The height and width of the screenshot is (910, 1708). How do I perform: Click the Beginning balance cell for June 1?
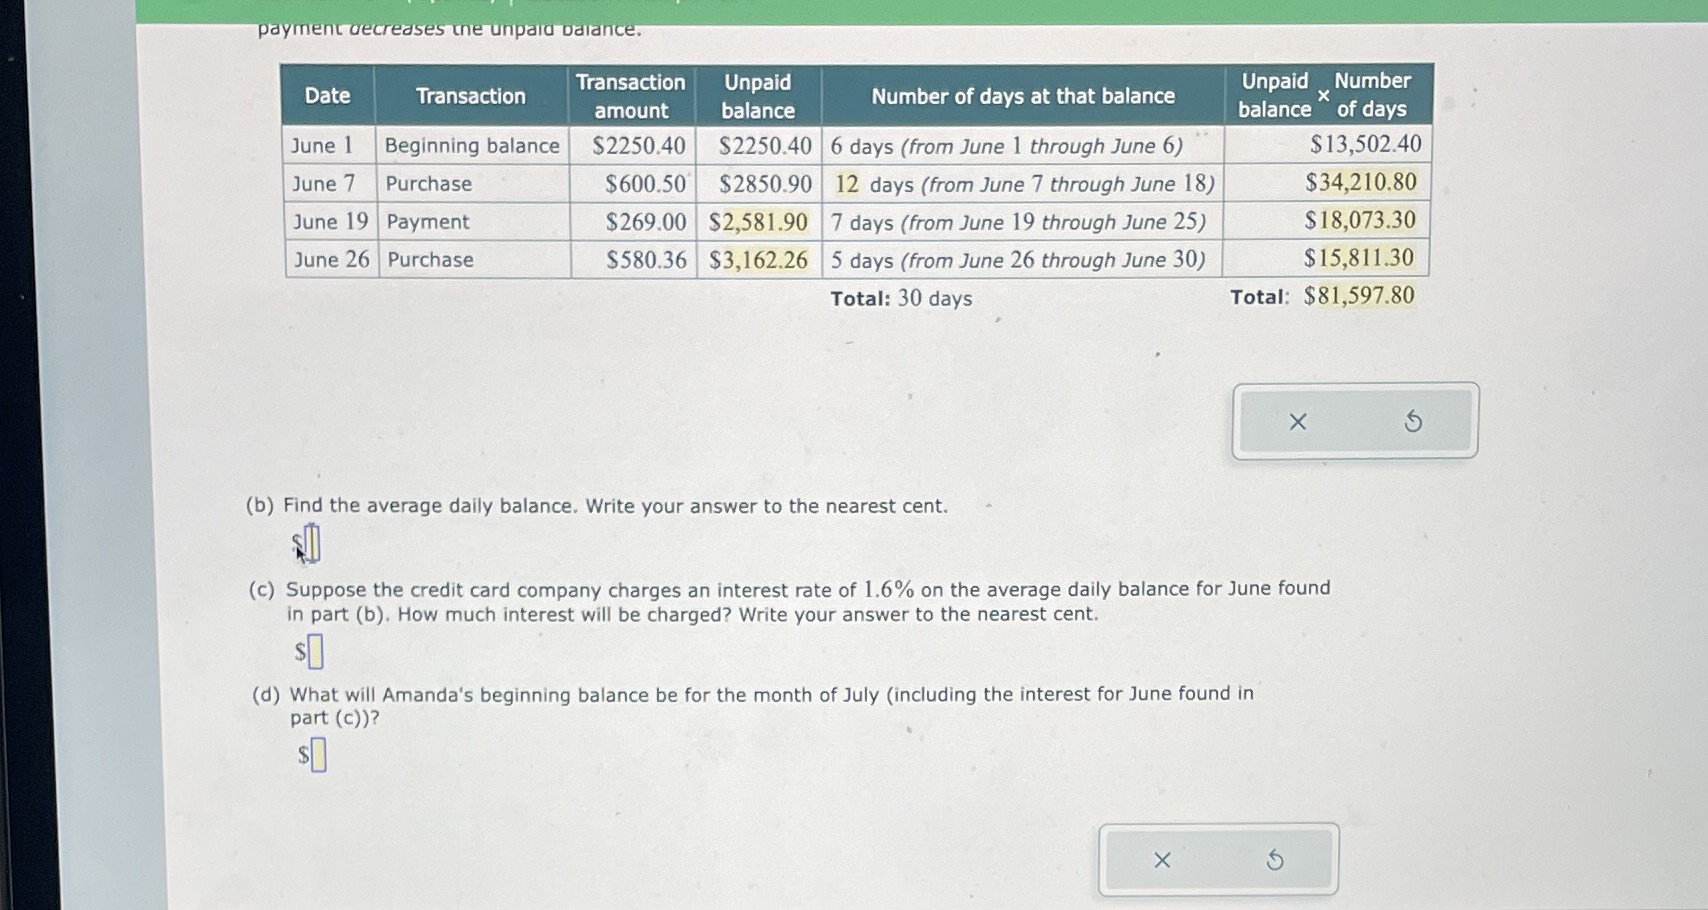point(471,145)
